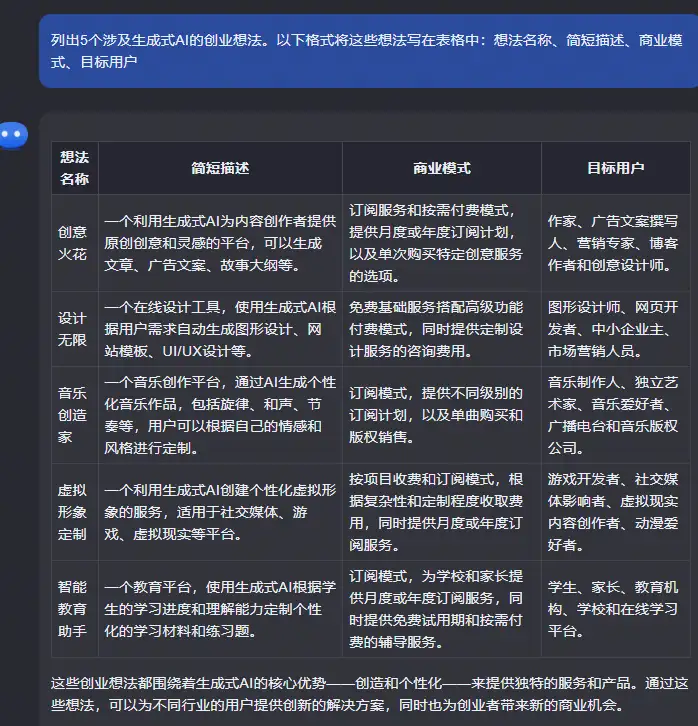Click target users cell '游戏开发者、社交媒体影响者'

(x=616, y=512)
